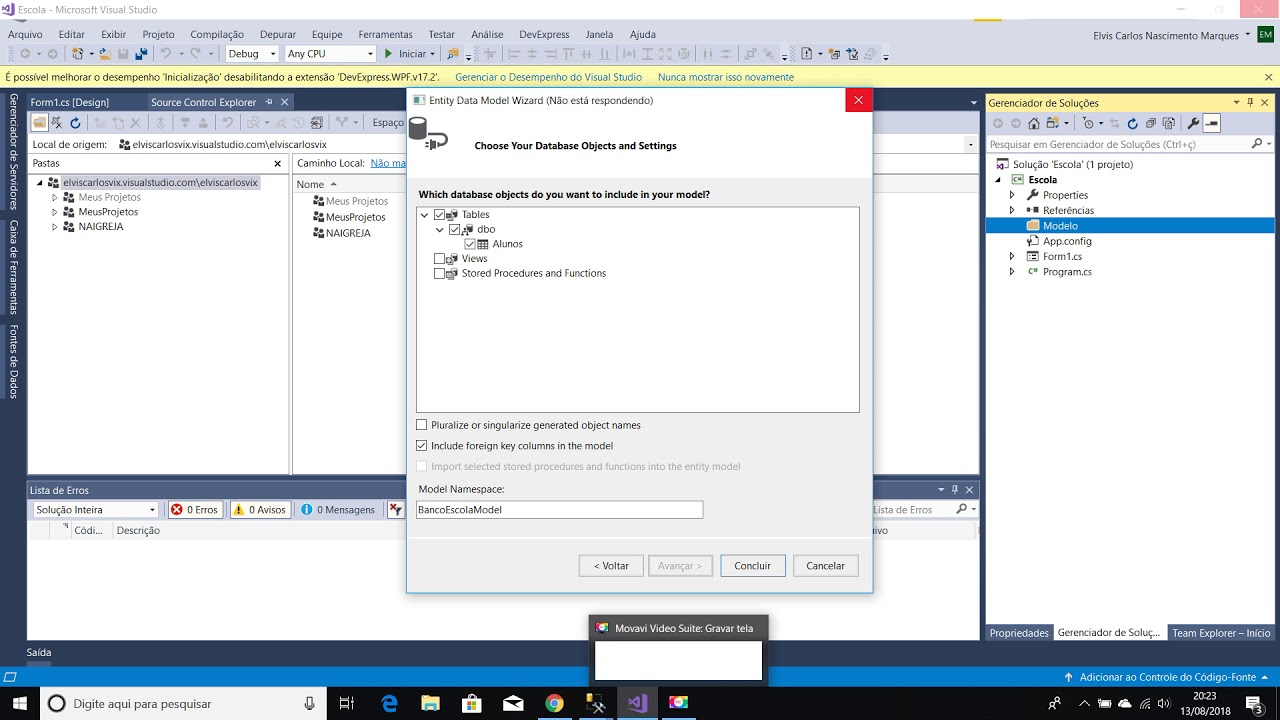Click the Save All icon in main toolbar
The height and width of the screenshot is (720, 1280).
(x=141, y=54)
